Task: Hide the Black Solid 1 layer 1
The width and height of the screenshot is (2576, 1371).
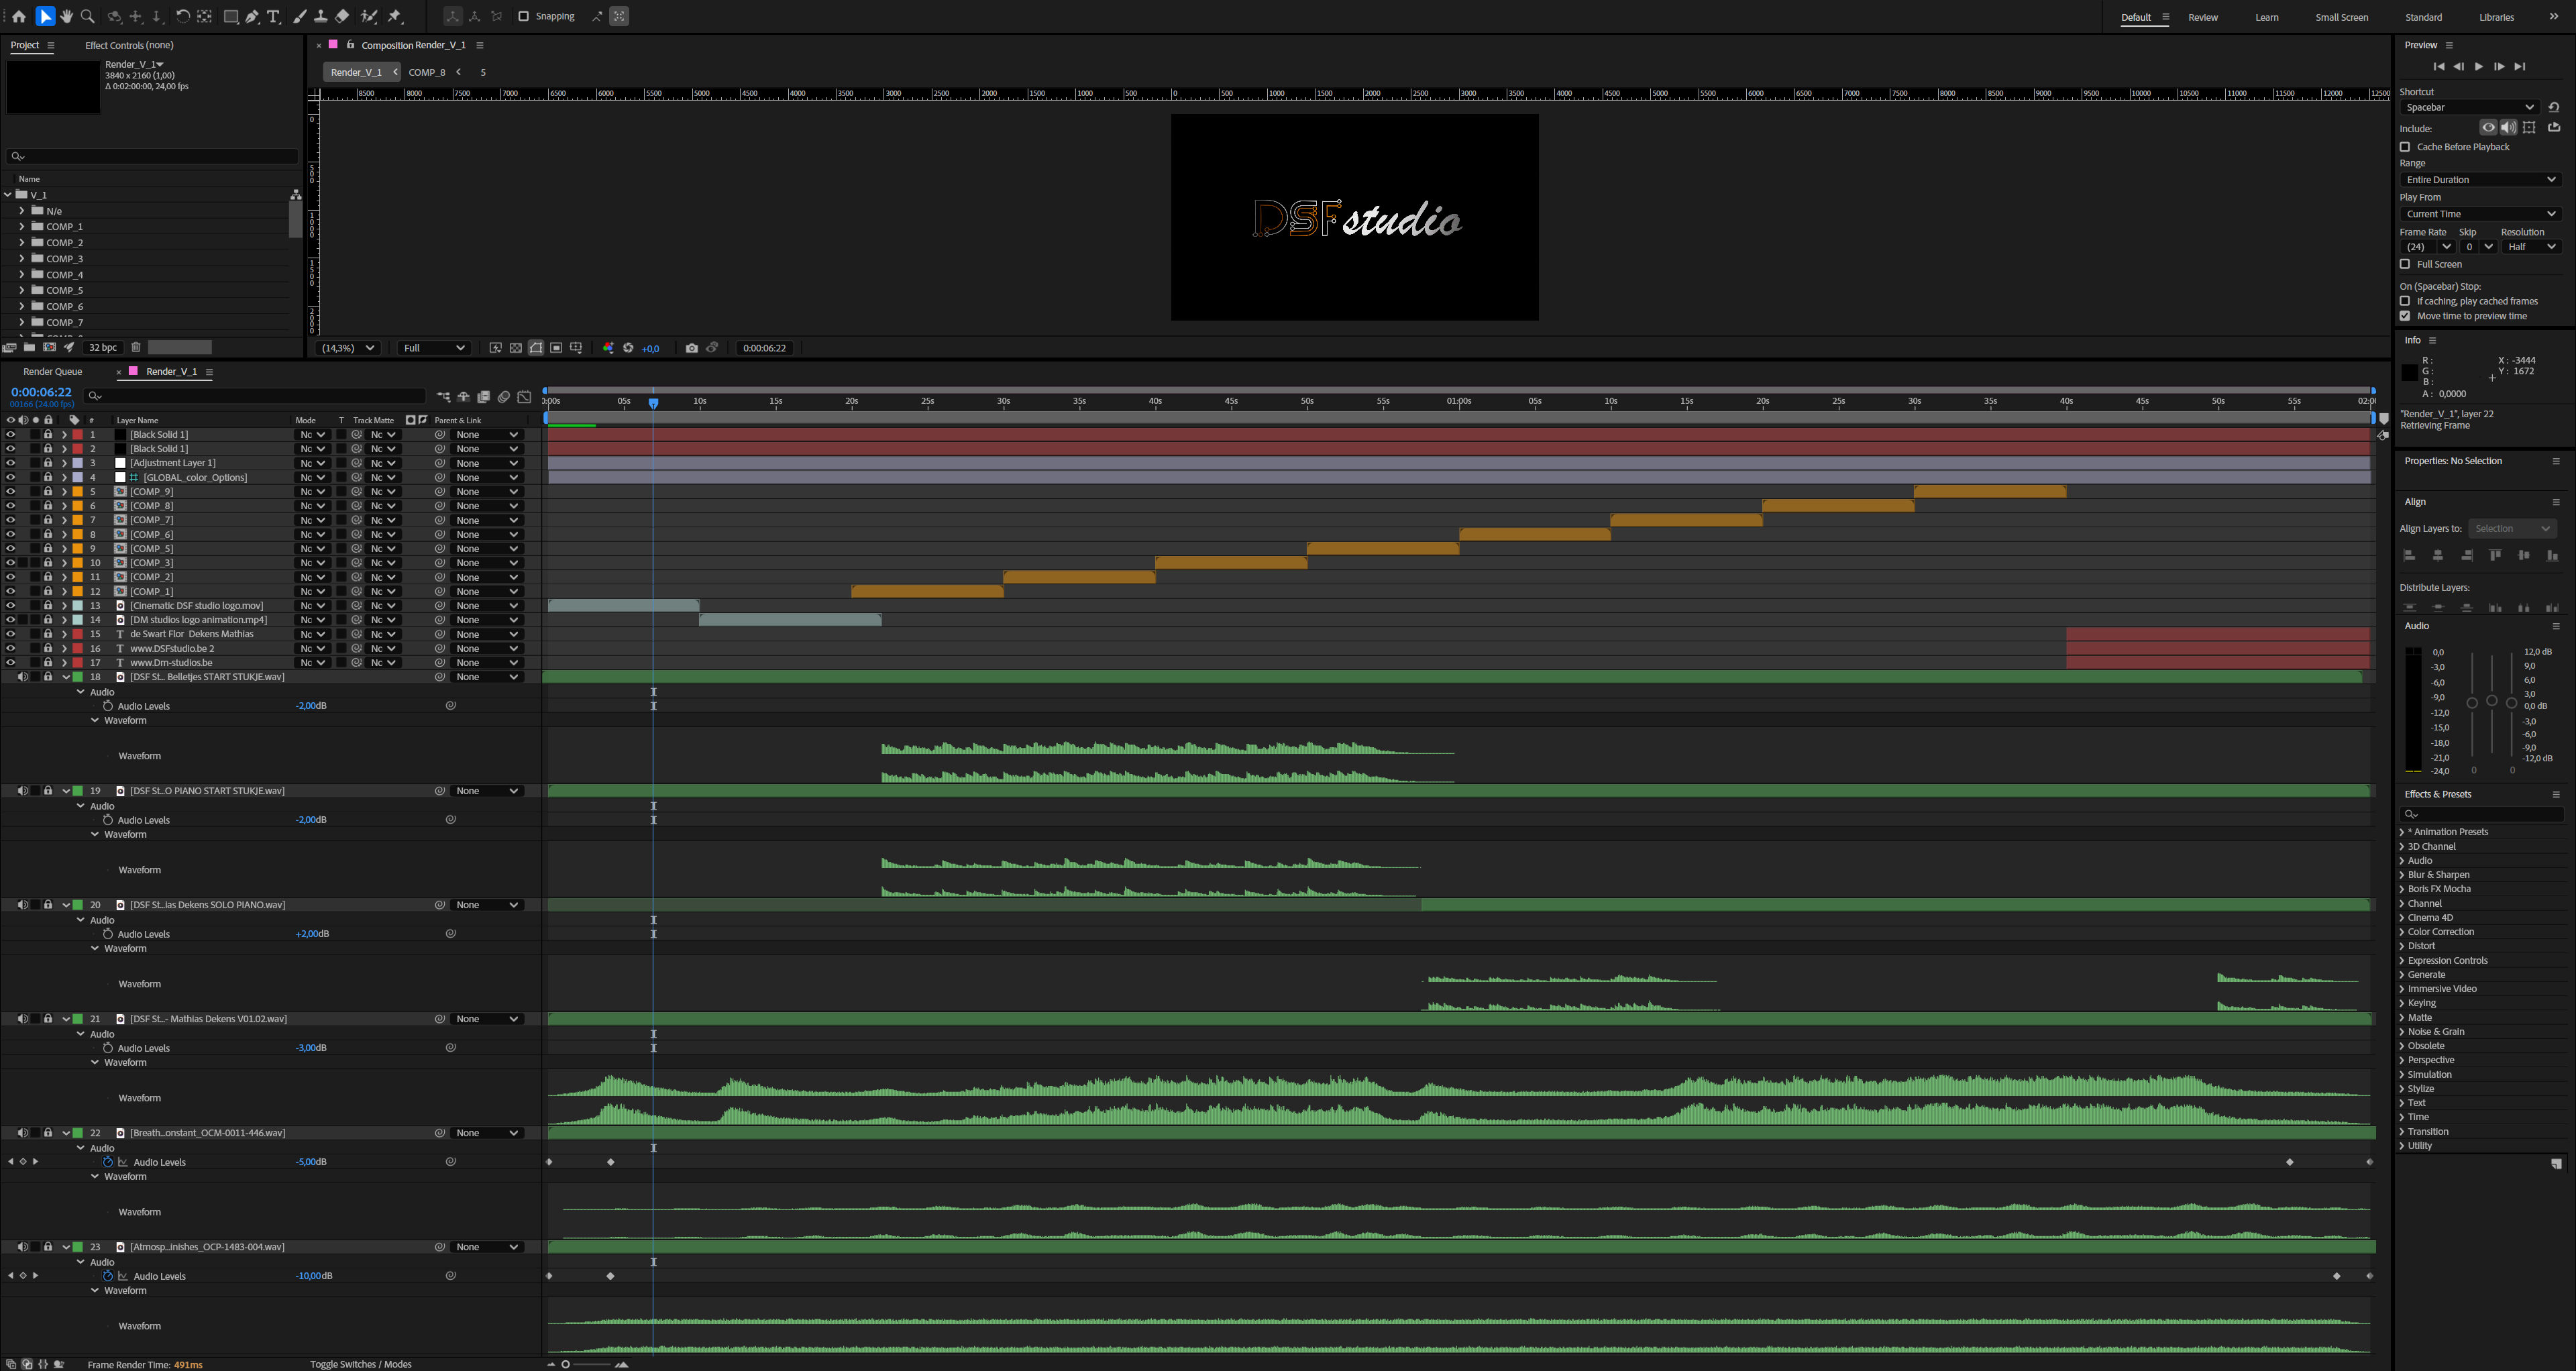Action: coord(10,435)
